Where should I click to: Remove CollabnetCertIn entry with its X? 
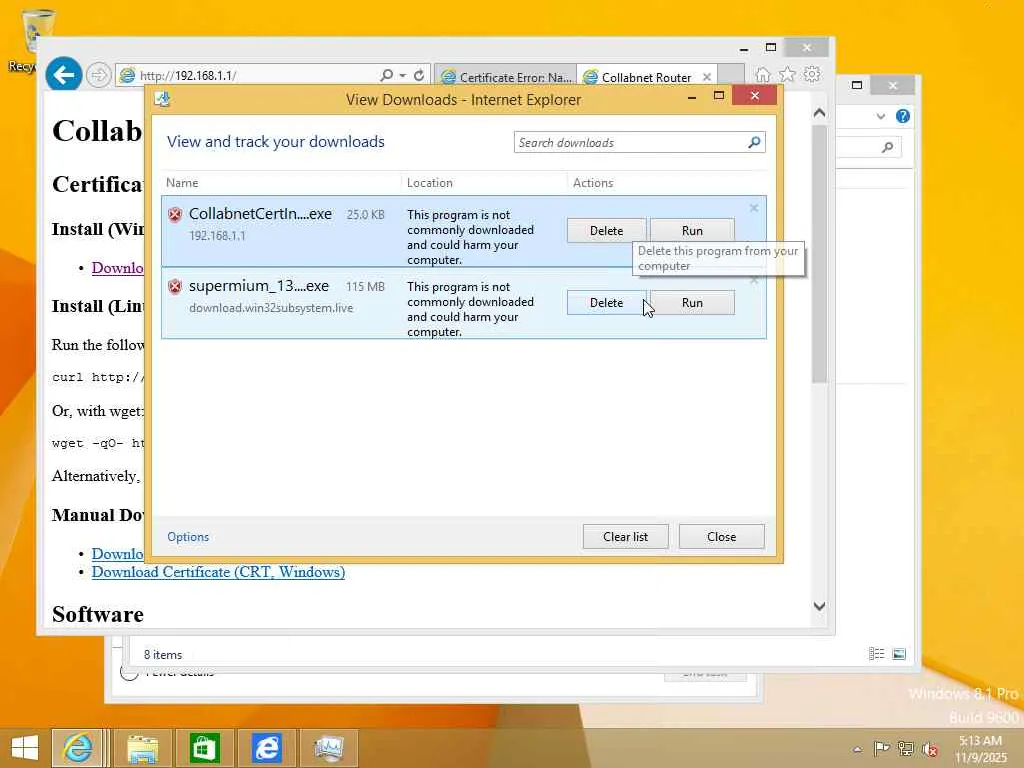(754, 208)
